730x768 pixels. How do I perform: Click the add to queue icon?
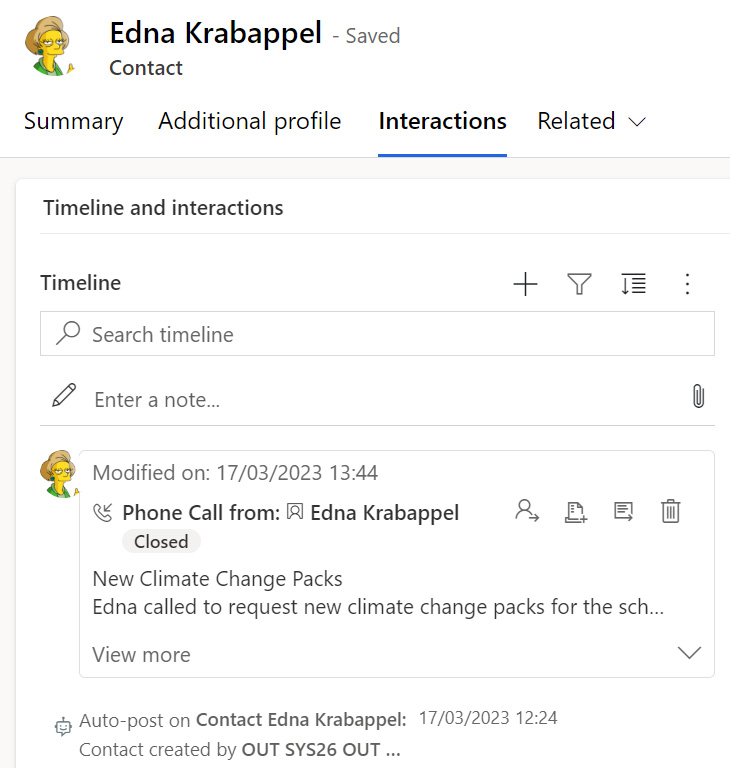tap(575, 512)
